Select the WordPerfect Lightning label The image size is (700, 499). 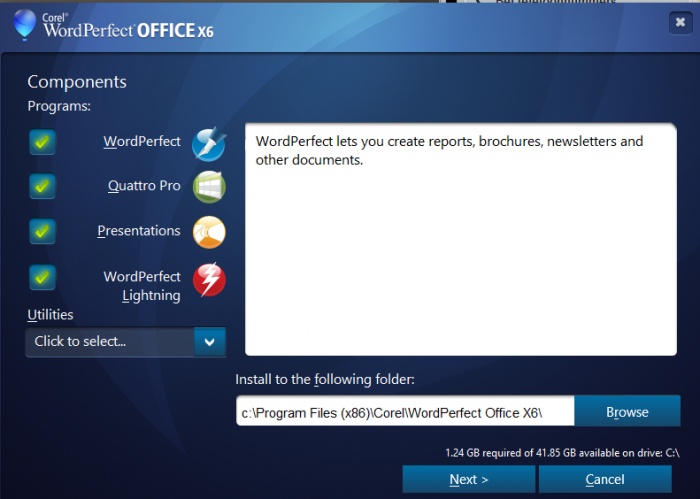[142, 286]
